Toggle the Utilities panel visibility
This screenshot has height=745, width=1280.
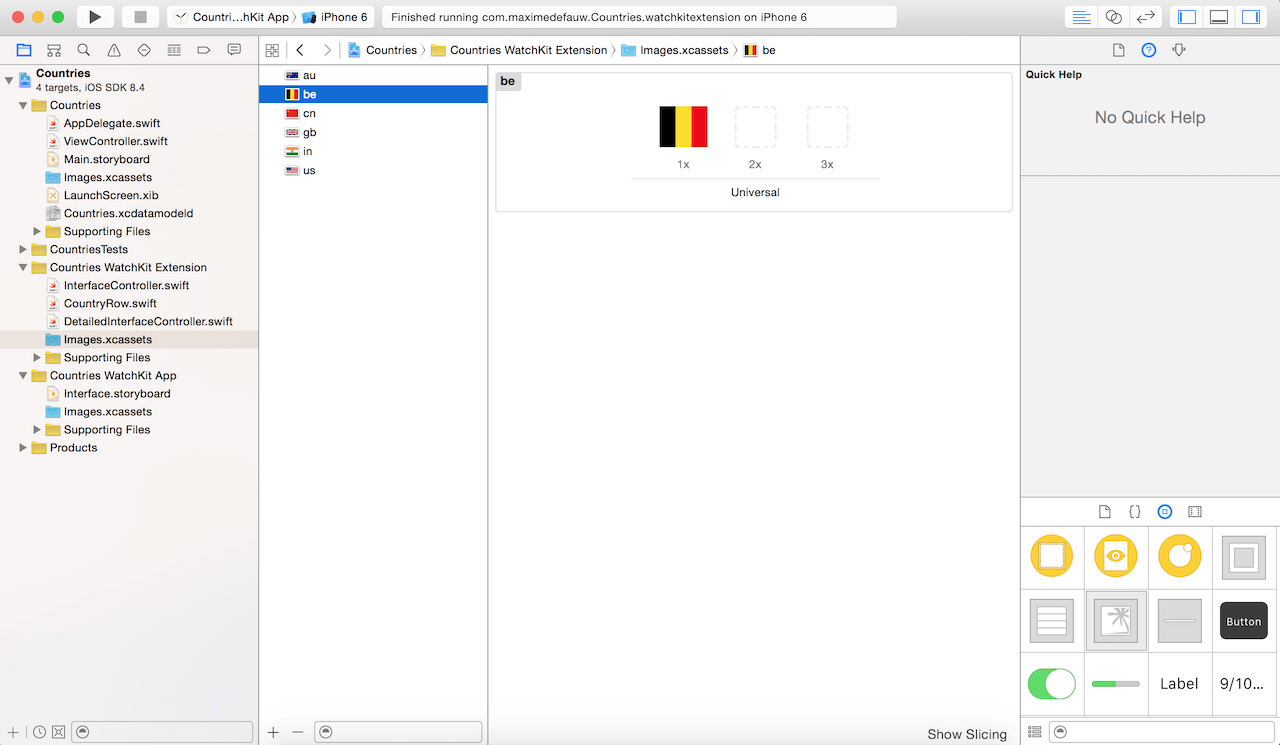[1250, 17]
